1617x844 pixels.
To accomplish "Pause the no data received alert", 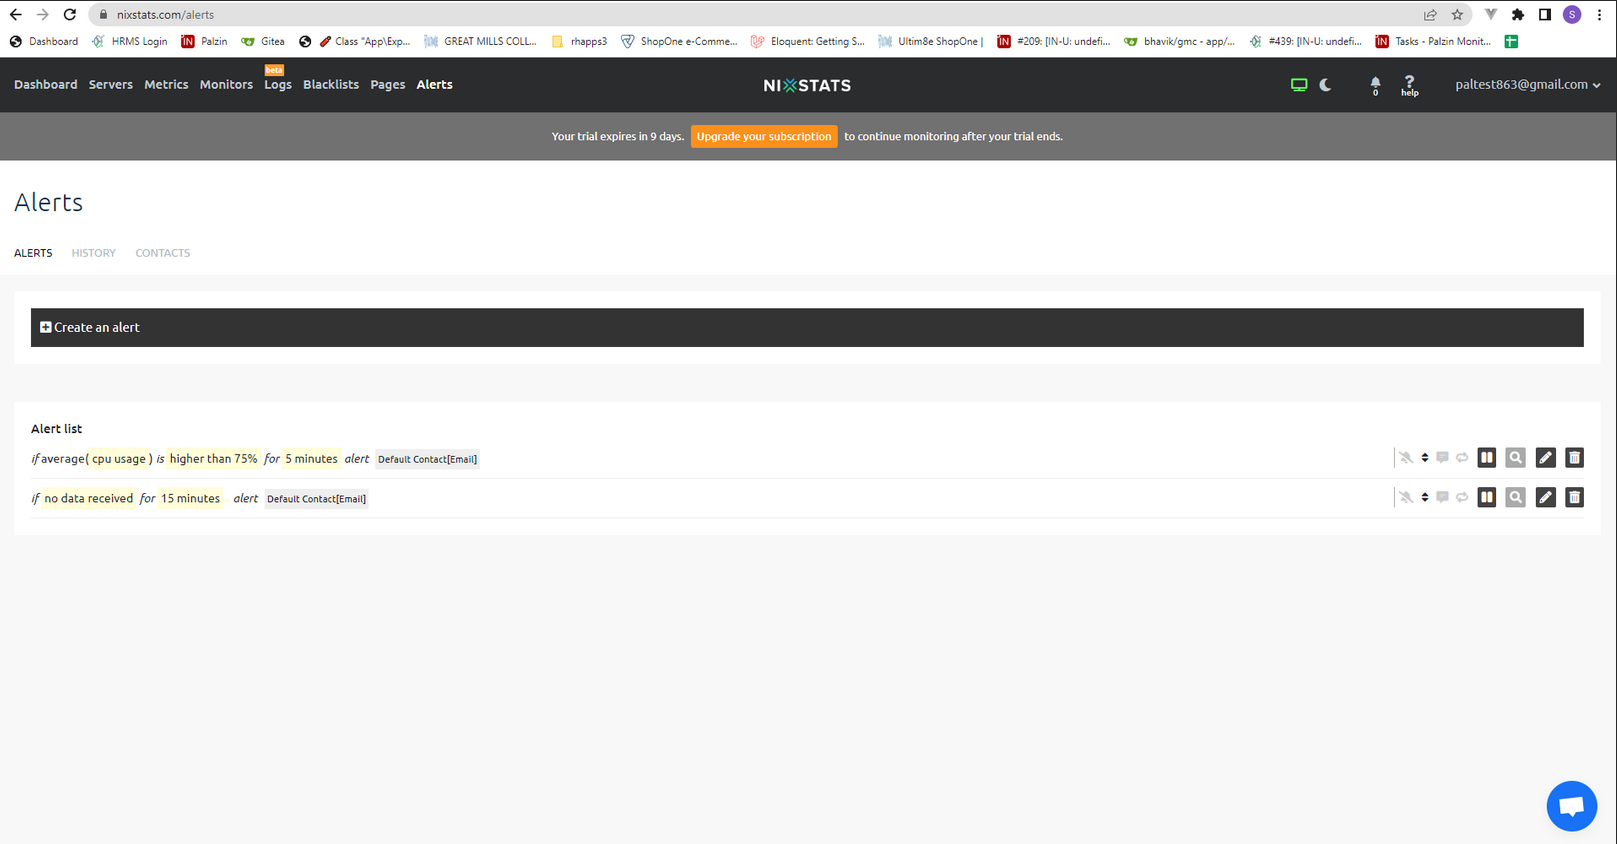I will coord(1487,497).
